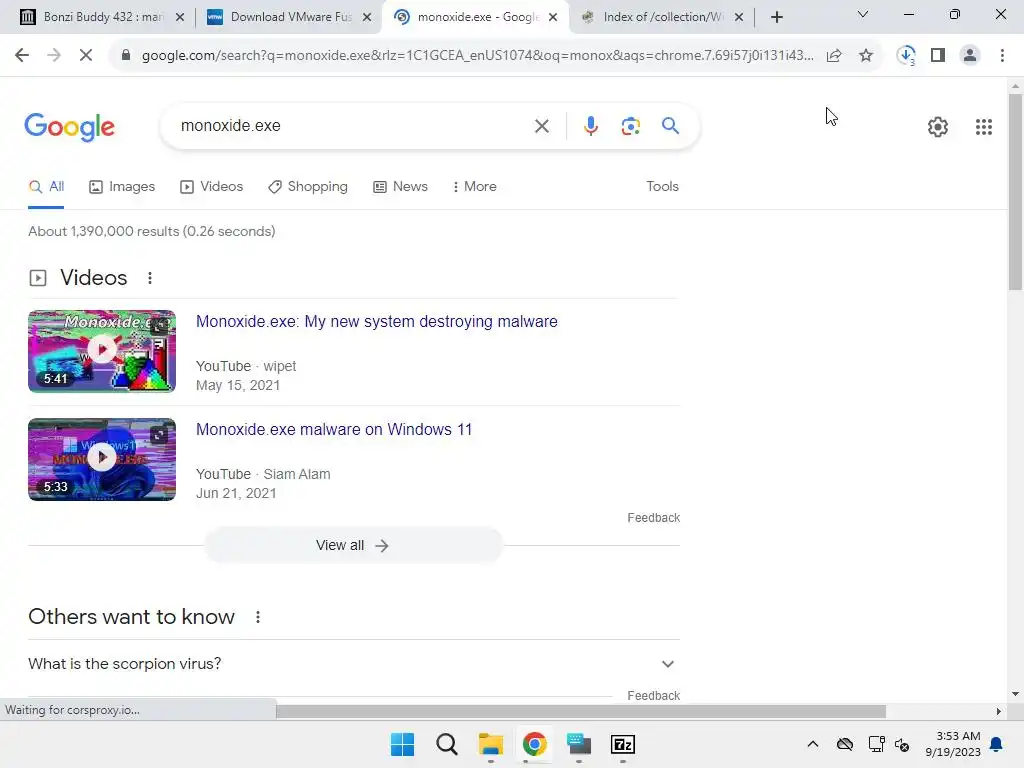The width and height of the screenshot is (1024, 768).
Task: Play the 5:33 Windows 11 video thumbnail
Action: pyautogui.click(x=102, y=459)
